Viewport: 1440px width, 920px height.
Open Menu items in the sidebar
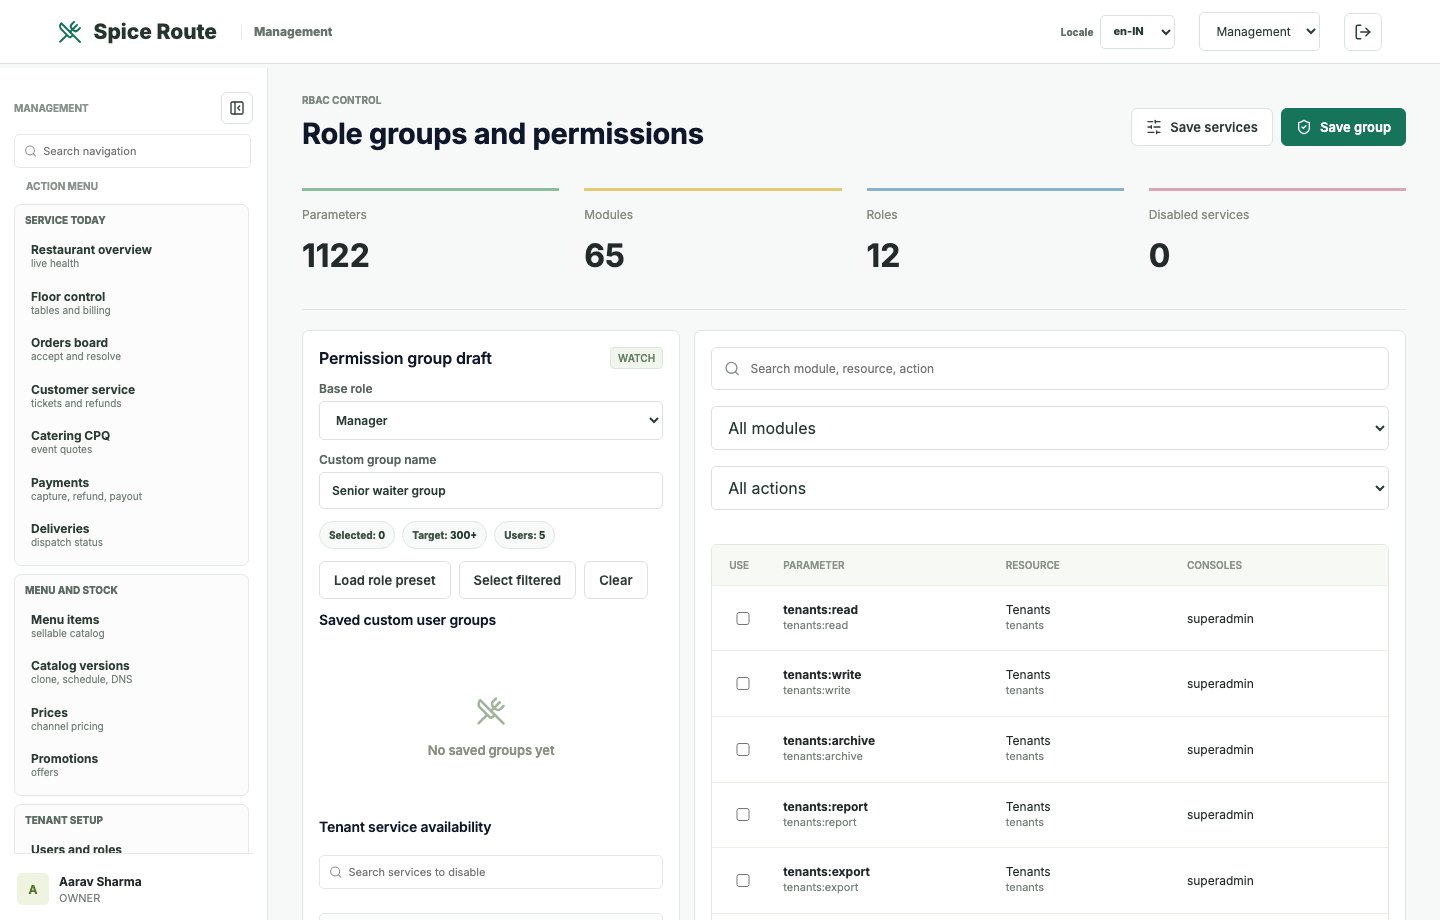pos(131,626)
